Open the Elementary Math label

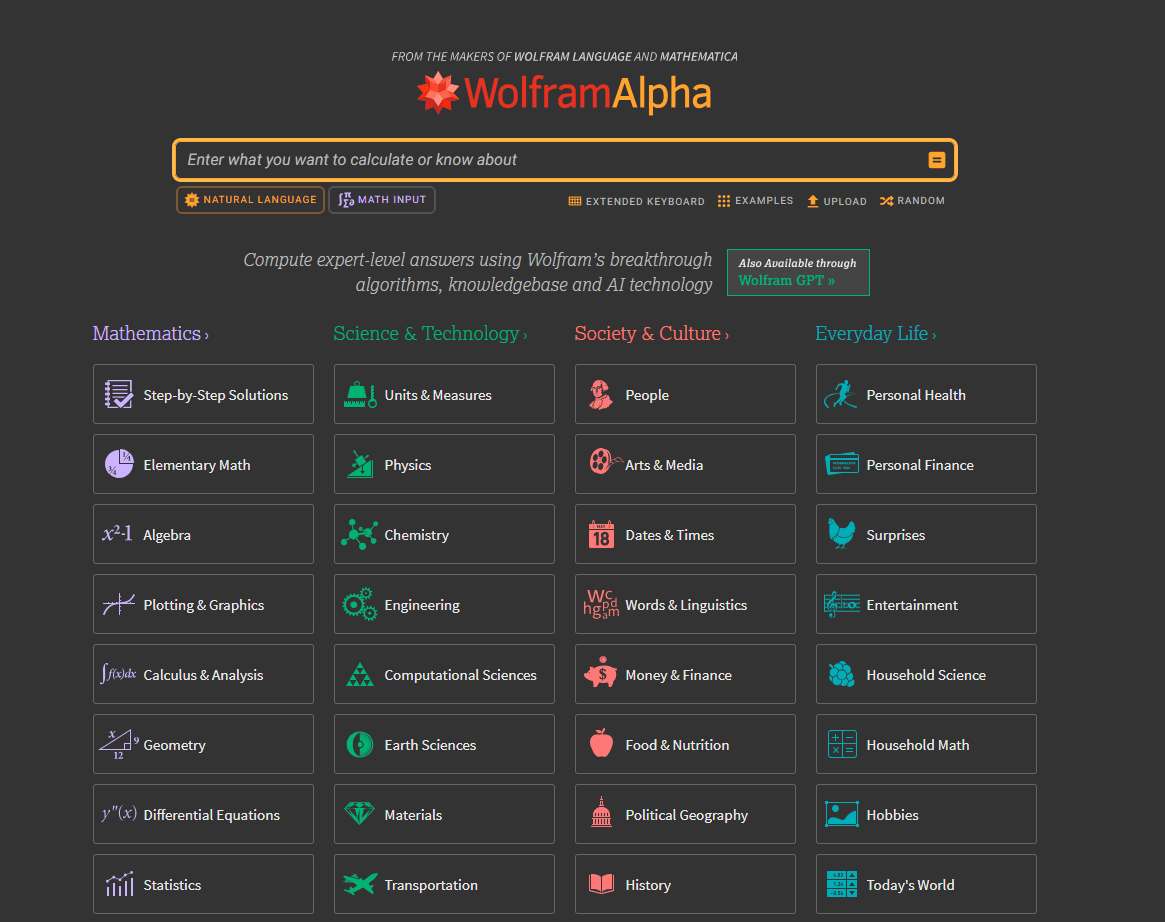point(196,465)
